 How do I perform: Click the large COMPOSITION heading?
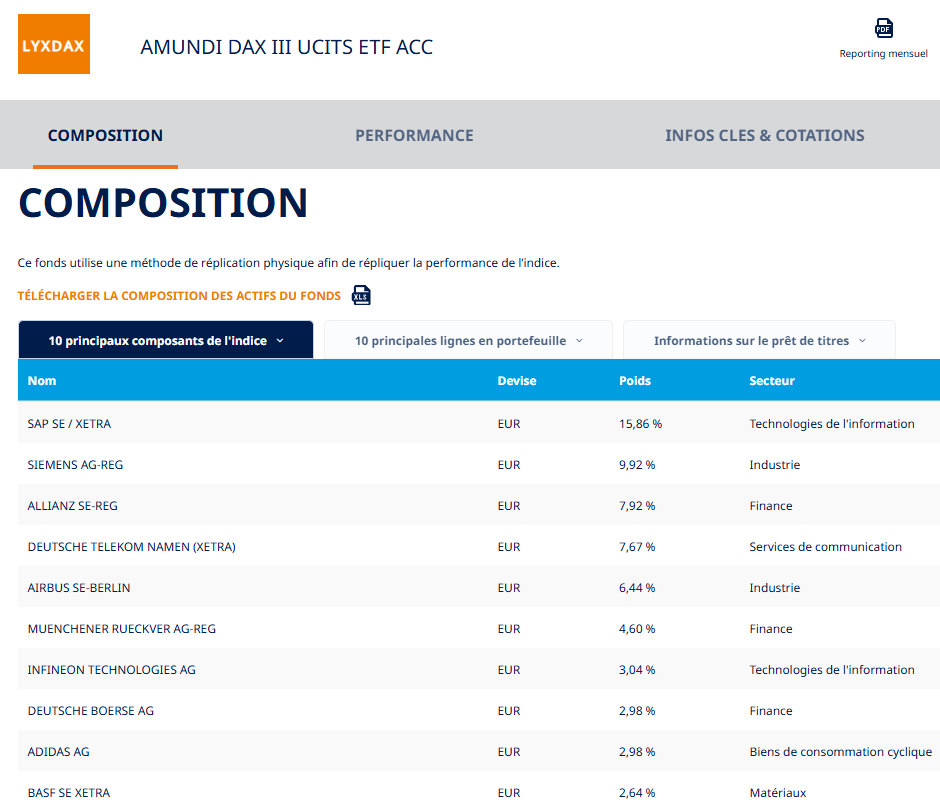163,203
